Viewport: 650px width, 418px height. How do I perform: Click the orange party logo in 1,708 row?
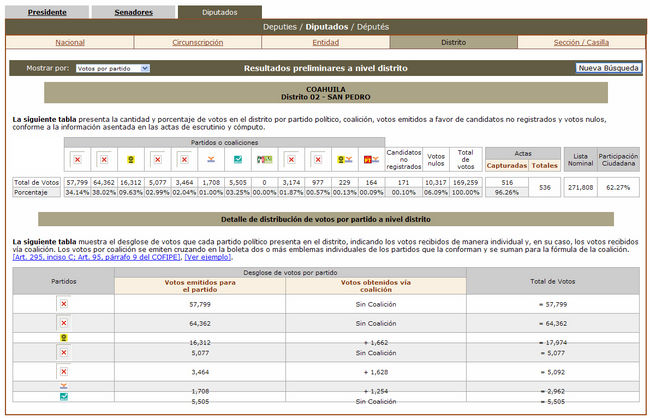(64, 385)
